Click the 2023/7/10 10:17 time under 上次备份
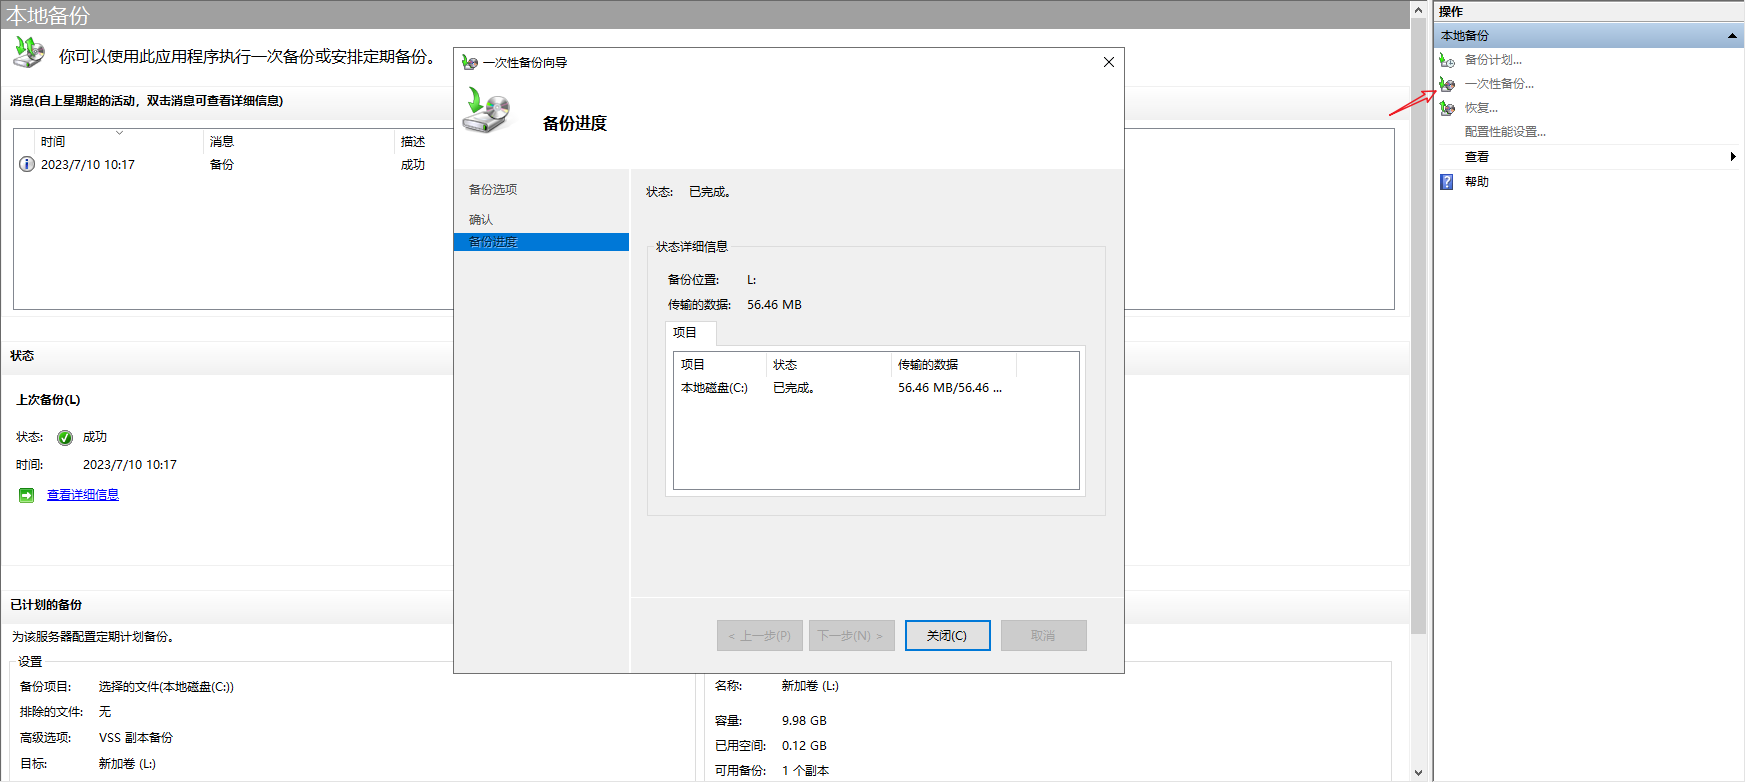Image resolution: width=1745 pixels, height=782 pixels. click(130, 465)
